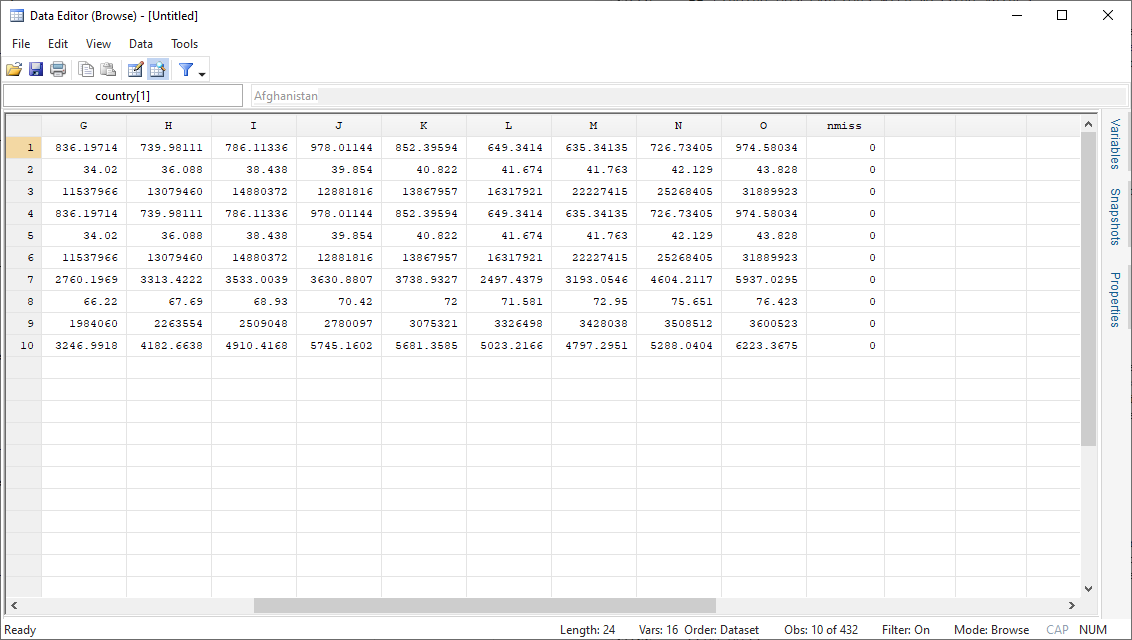The height and width of the screenshot is (640, 1132).
Task: Click the Obs: 10 of 432 status
Action: 821,630
